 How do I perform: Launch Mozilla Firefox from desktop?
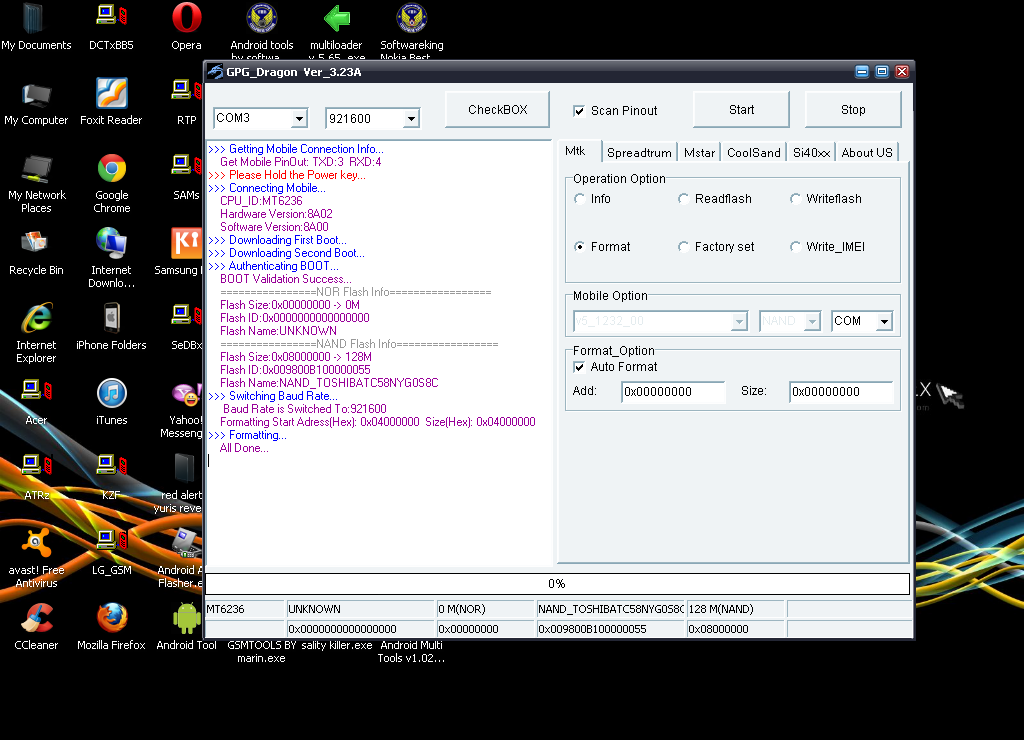(x=112, y=619)
